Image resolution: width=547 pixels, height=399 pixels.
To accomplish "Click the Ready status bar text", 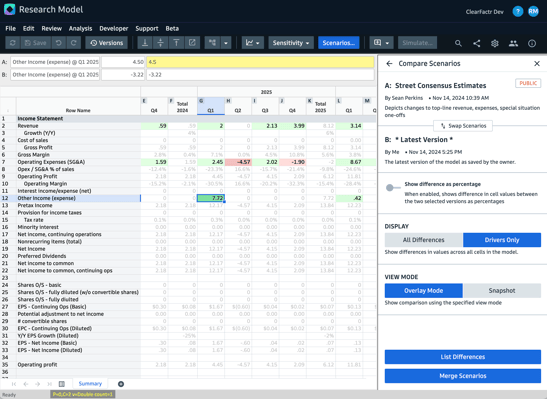I will (x=9, y=395).
